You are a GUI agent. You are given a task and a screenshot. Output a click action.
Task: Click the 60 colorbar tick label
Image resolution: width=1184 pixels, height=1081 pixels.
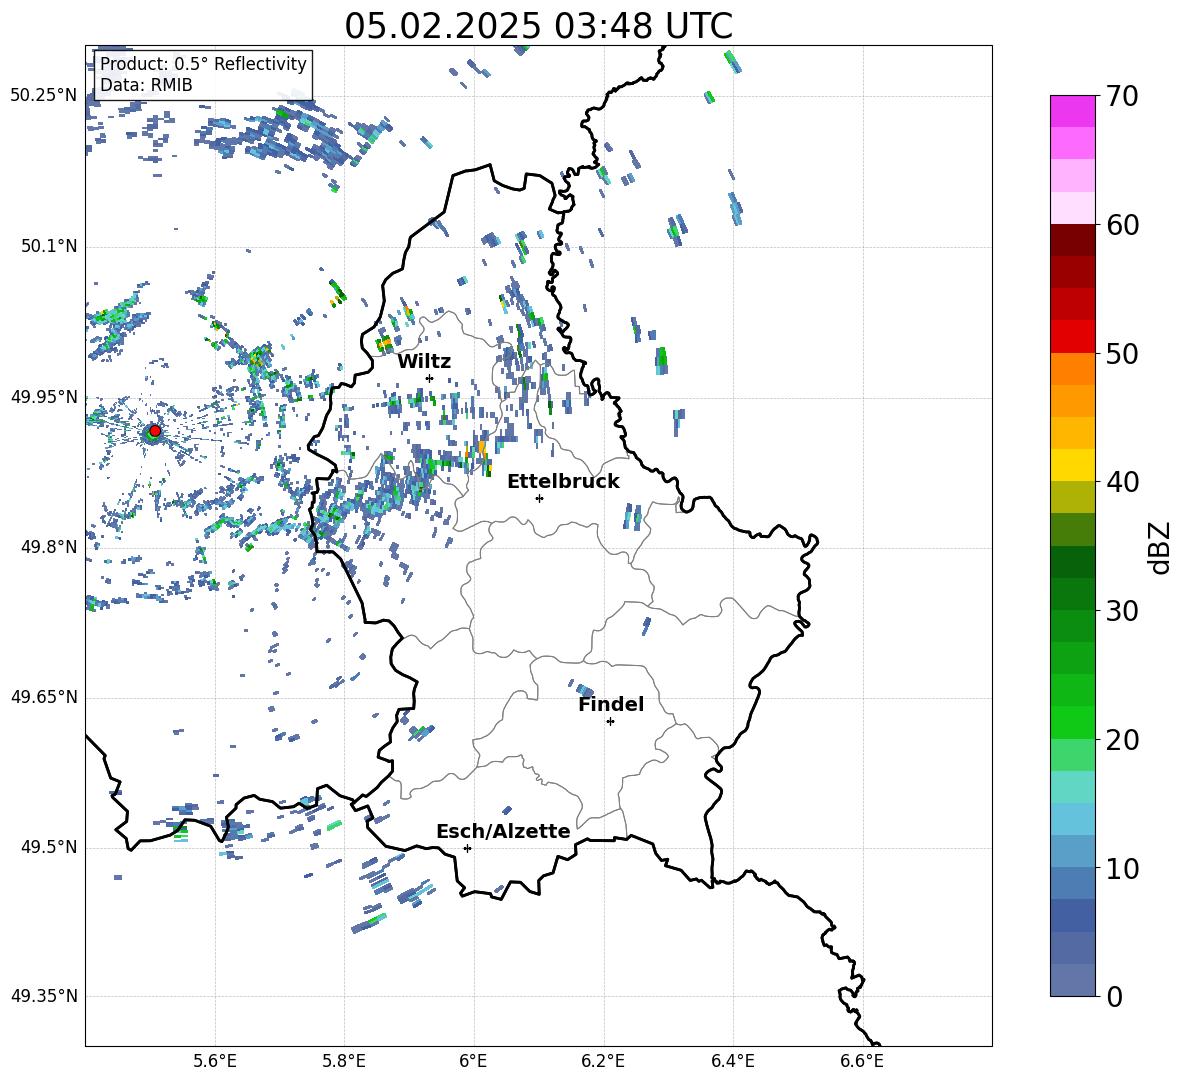click(x=1121, y=225)
